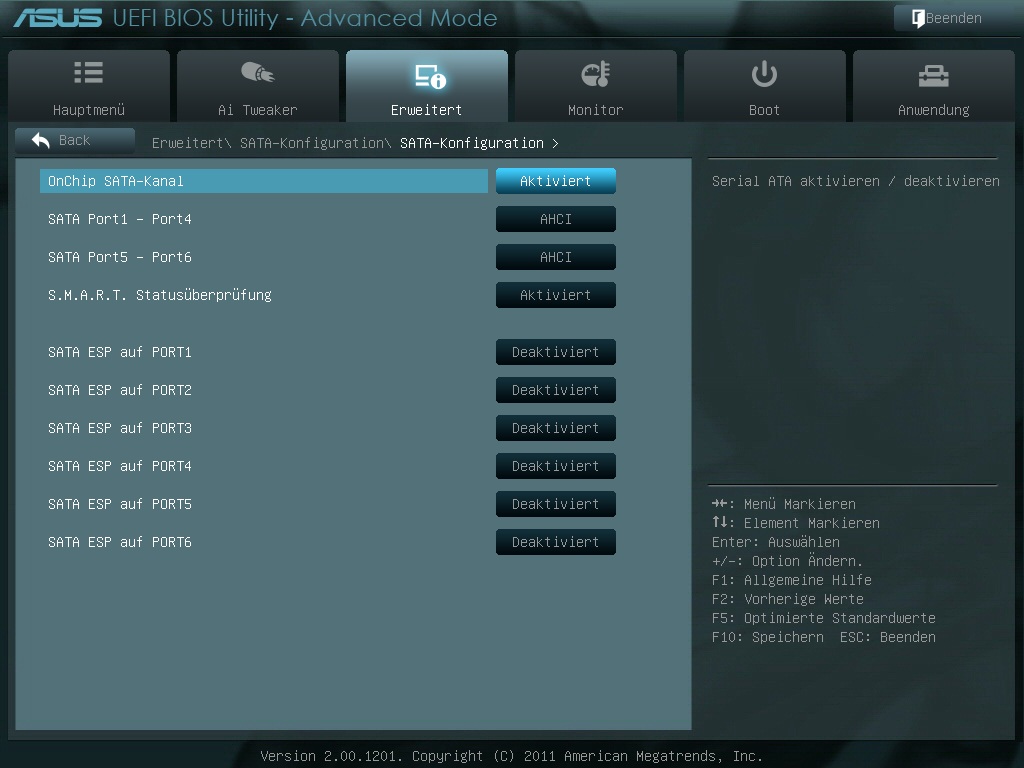
Task: Click the Back button label
Action: [x=74, y=140]
